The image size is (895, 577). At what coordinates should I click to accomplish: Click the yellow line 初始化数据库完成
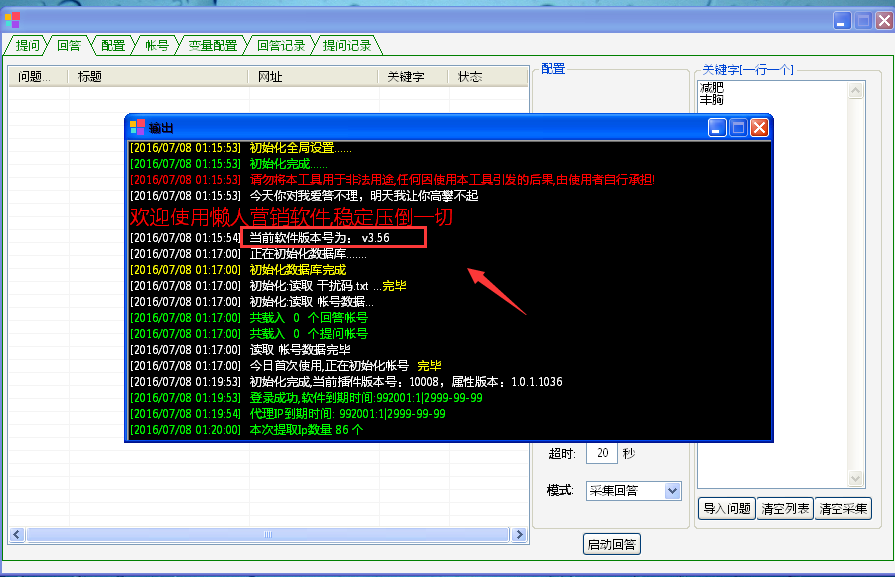coord(238,270)
